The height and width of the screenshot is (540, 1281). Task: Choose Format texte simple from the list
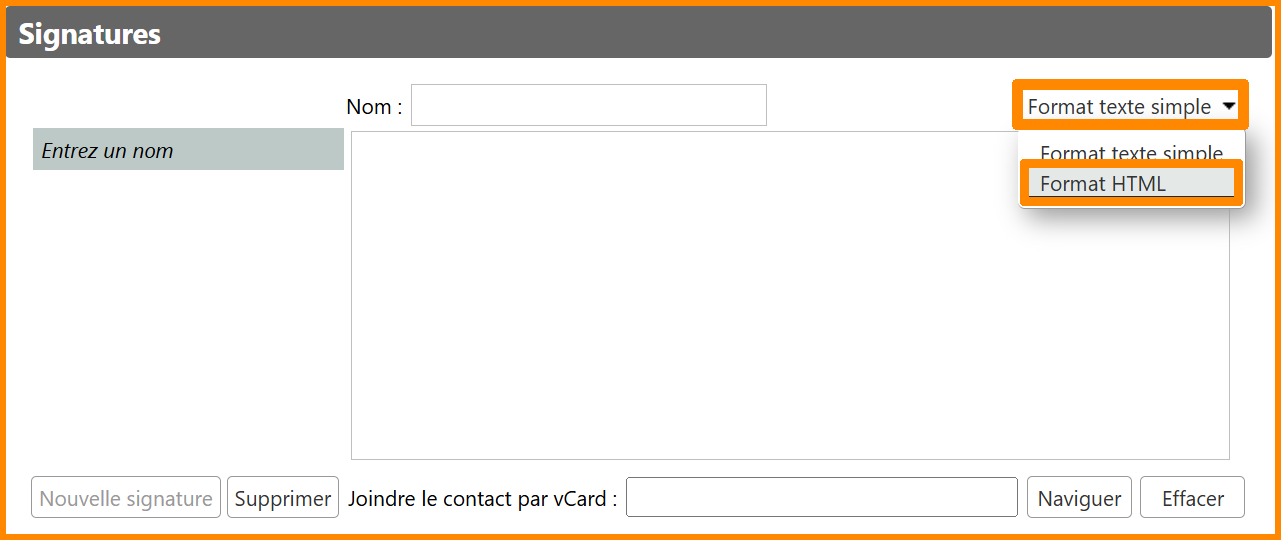pyautogui.click(x=1130, y=152)
